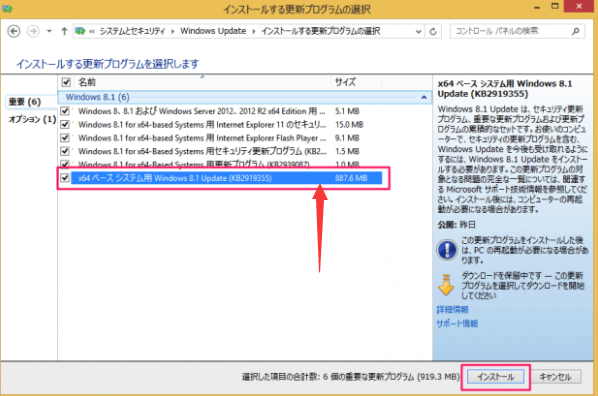
Task: Uncheck the Internet Explorer 11 security update
Action: 65,124
